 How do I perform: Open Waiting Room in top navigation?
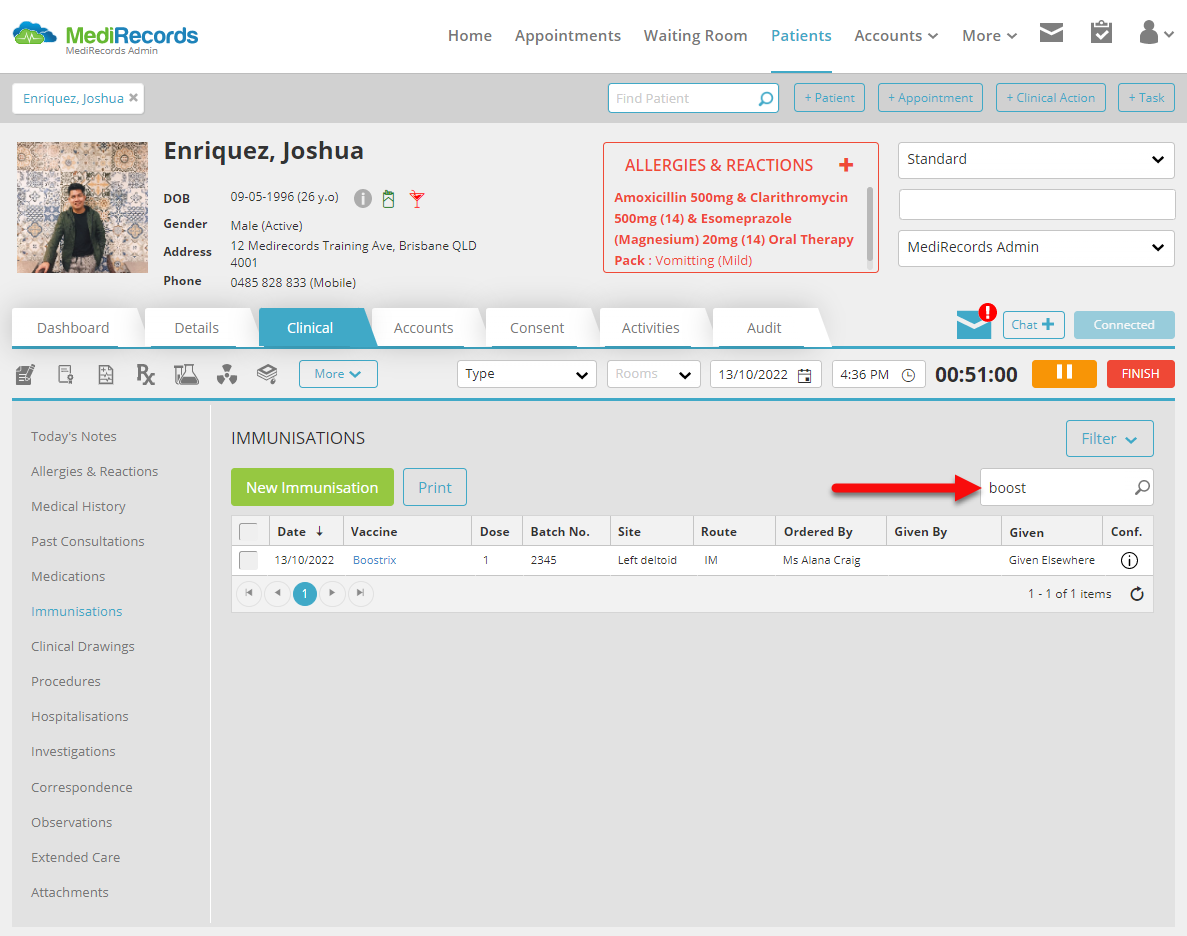point(695,36)
